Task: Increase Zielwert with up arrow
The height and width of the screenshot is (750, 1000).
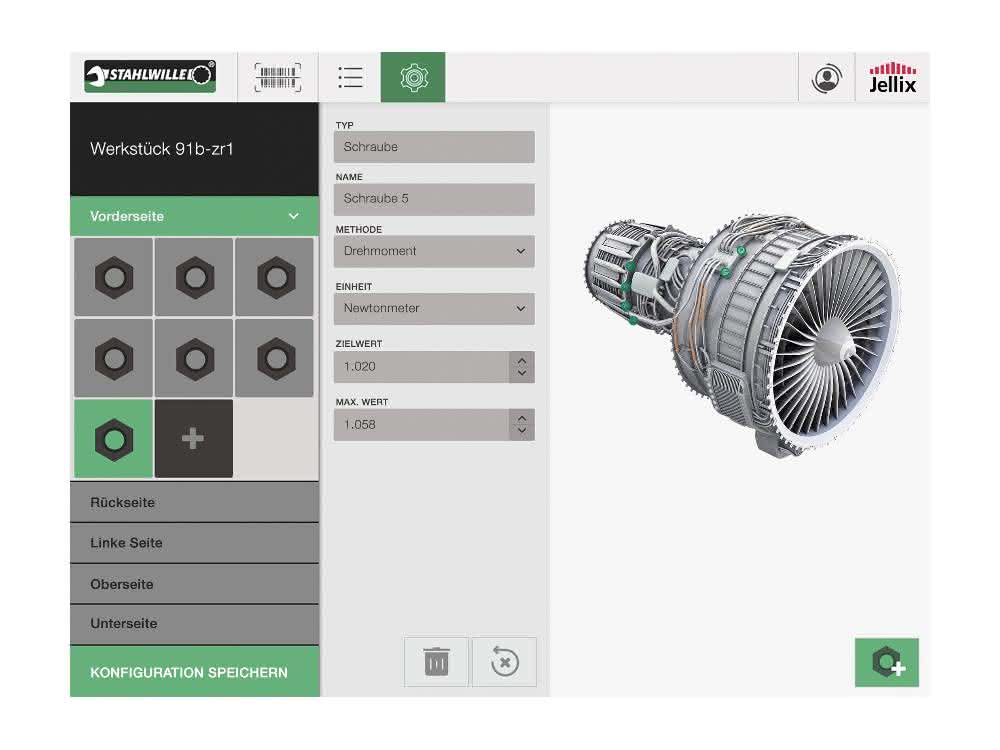Action: point(522,360)
